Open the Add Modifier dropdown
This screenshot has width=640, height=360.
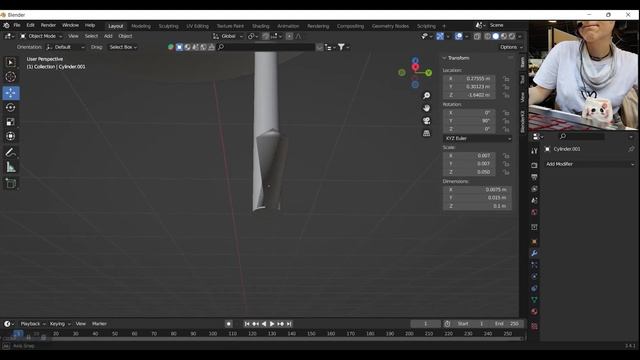click(589, 164)
